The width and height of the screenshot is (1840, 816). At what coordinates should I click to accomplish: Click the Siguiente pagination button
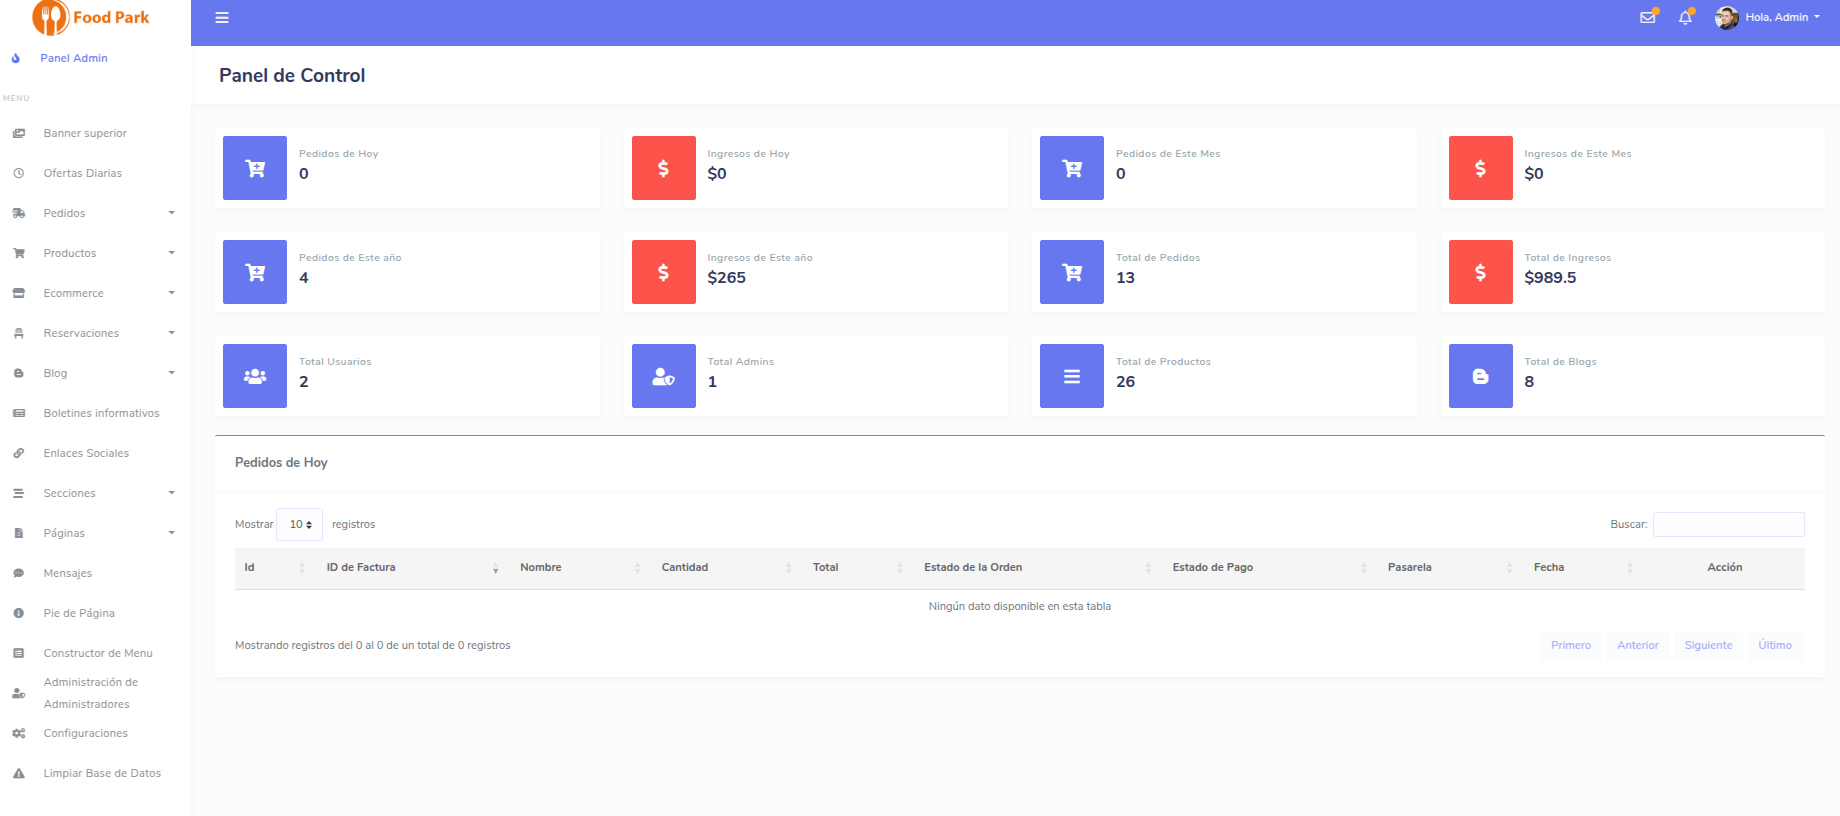(x=1708, y=645)
